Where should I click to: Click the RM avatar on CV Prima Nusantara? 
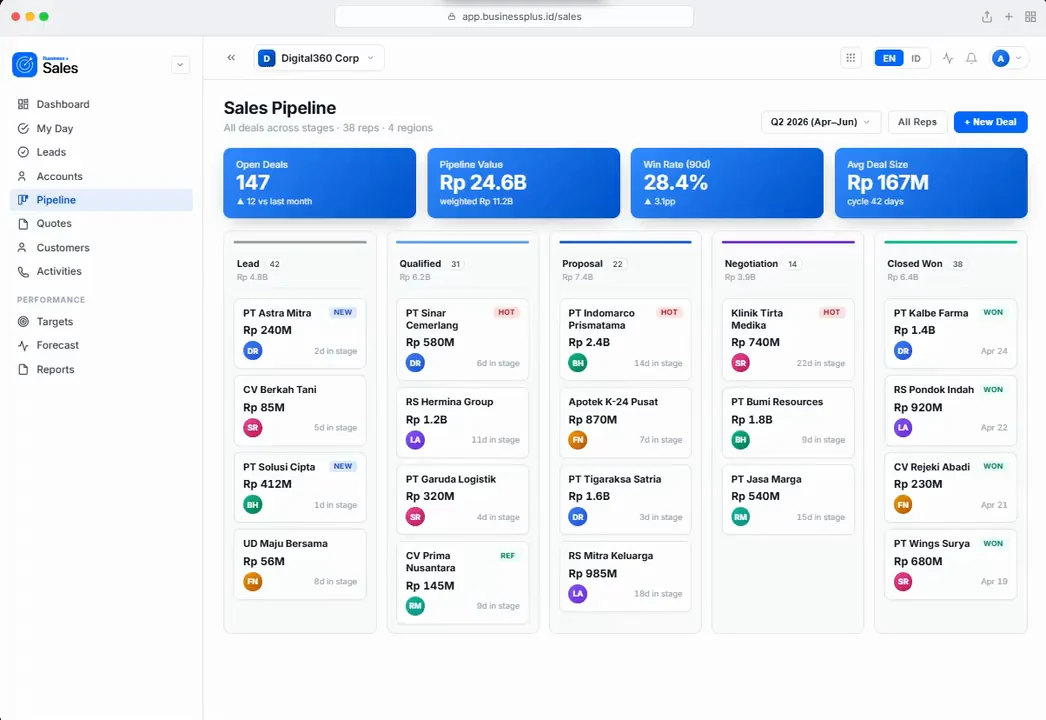(x=415, y=606)
